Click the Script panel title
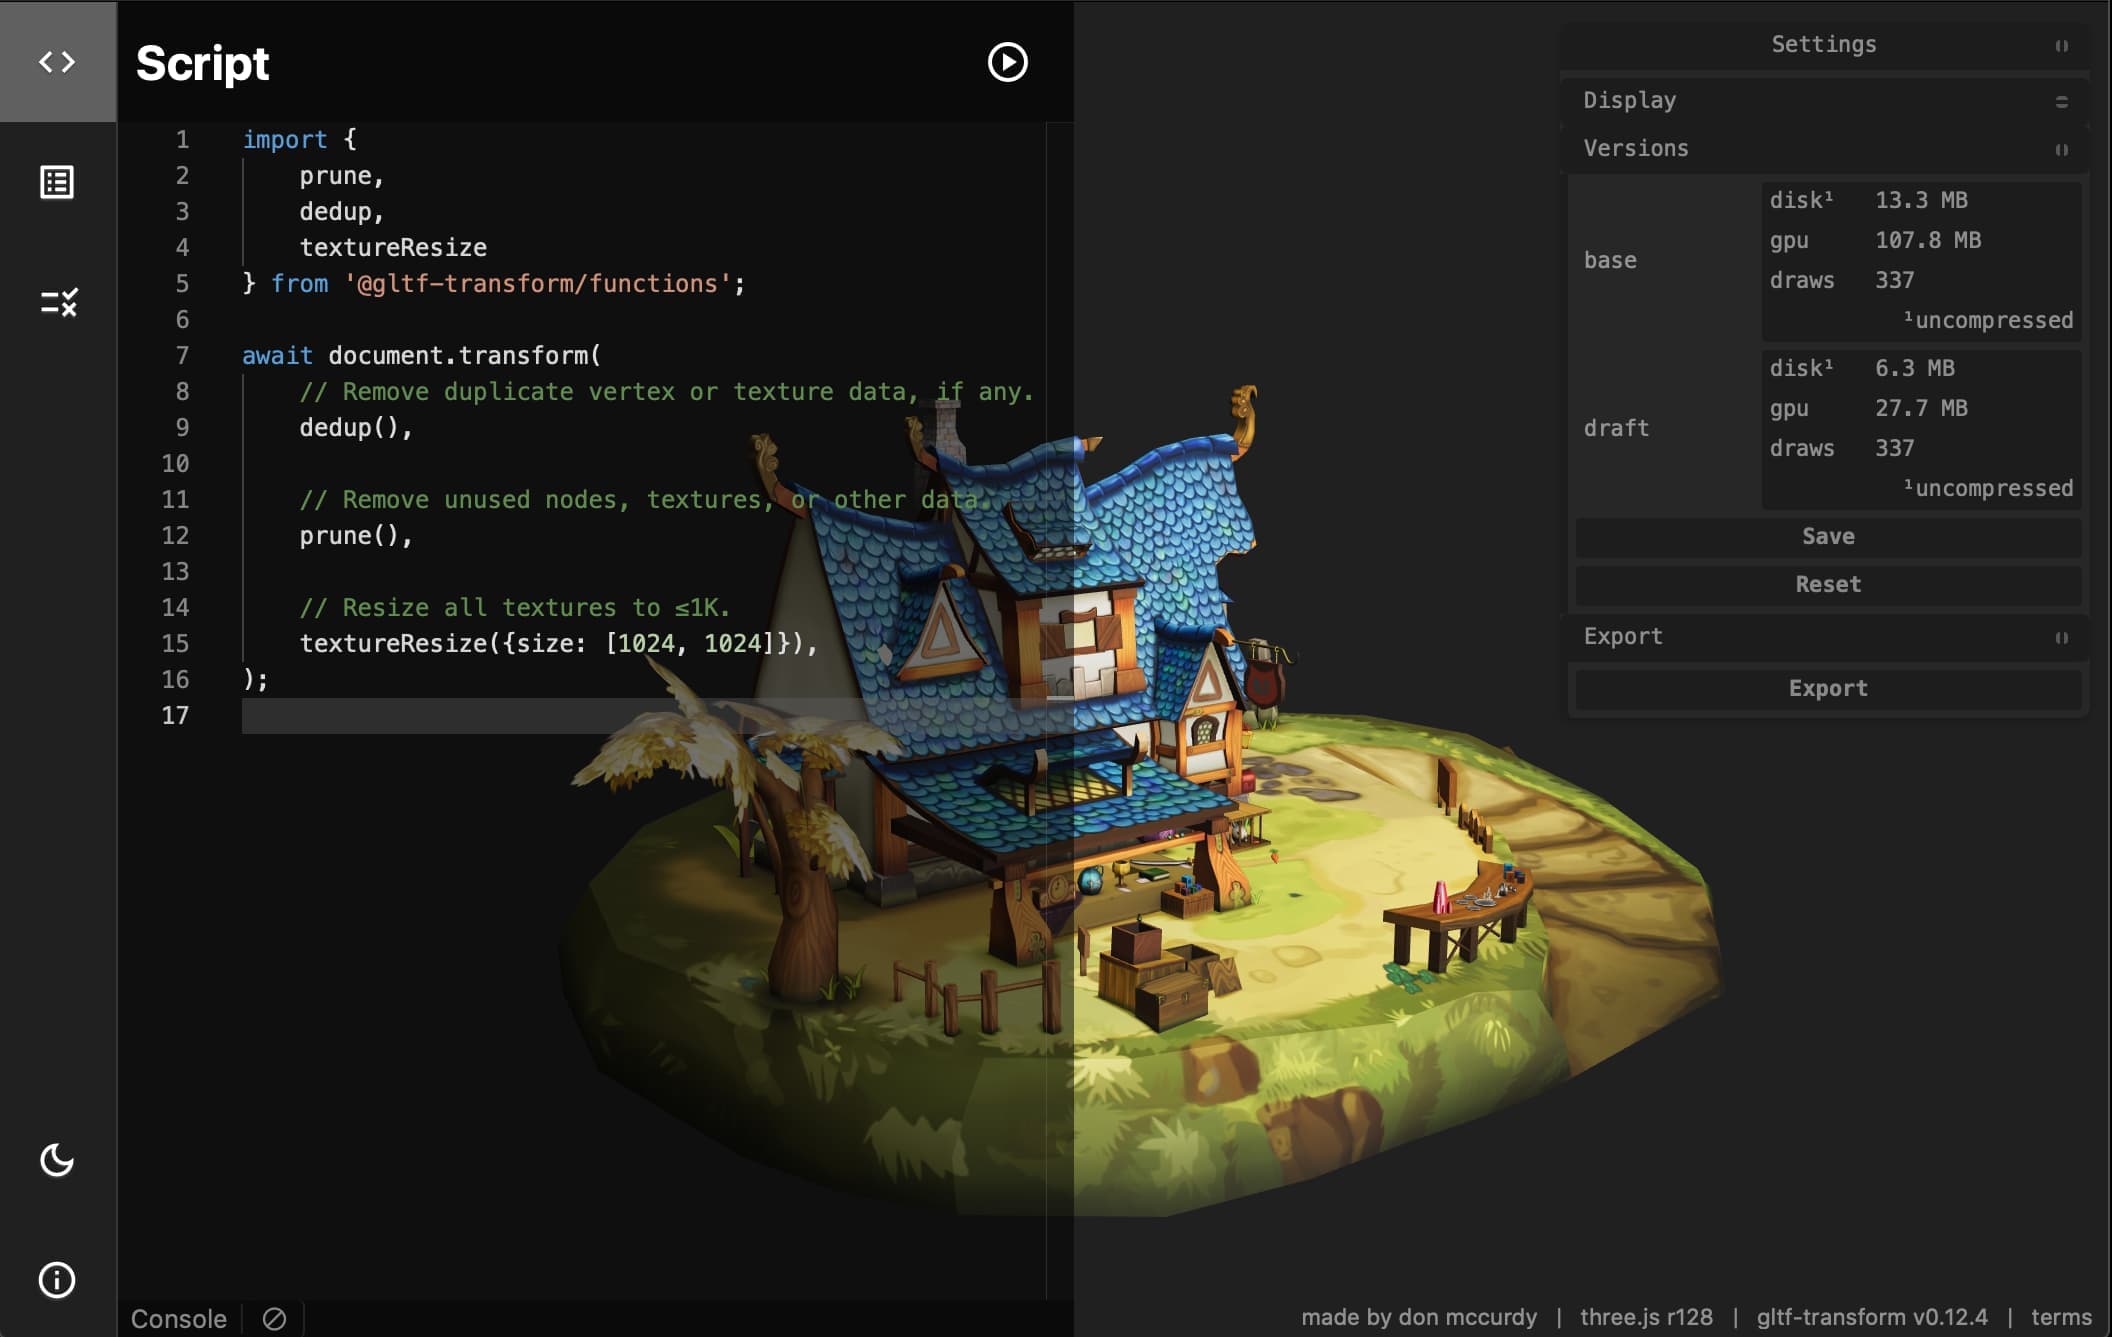Screen dimensions: 2112x1337 pos(202,63)
